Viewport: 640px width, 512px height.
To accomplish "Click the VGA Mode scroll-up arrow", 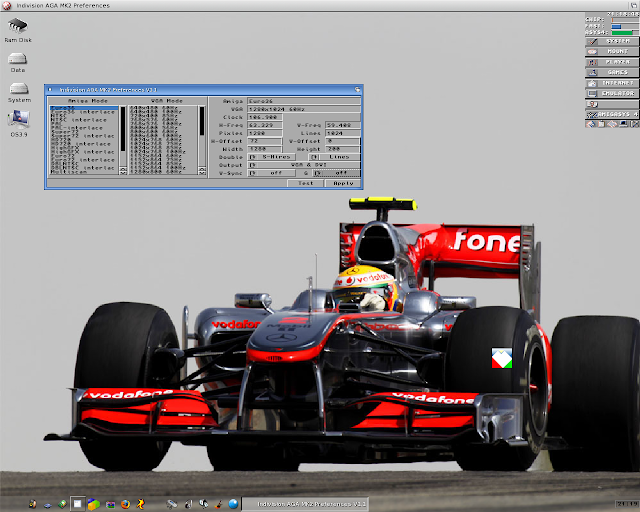I will coord(202,169).
